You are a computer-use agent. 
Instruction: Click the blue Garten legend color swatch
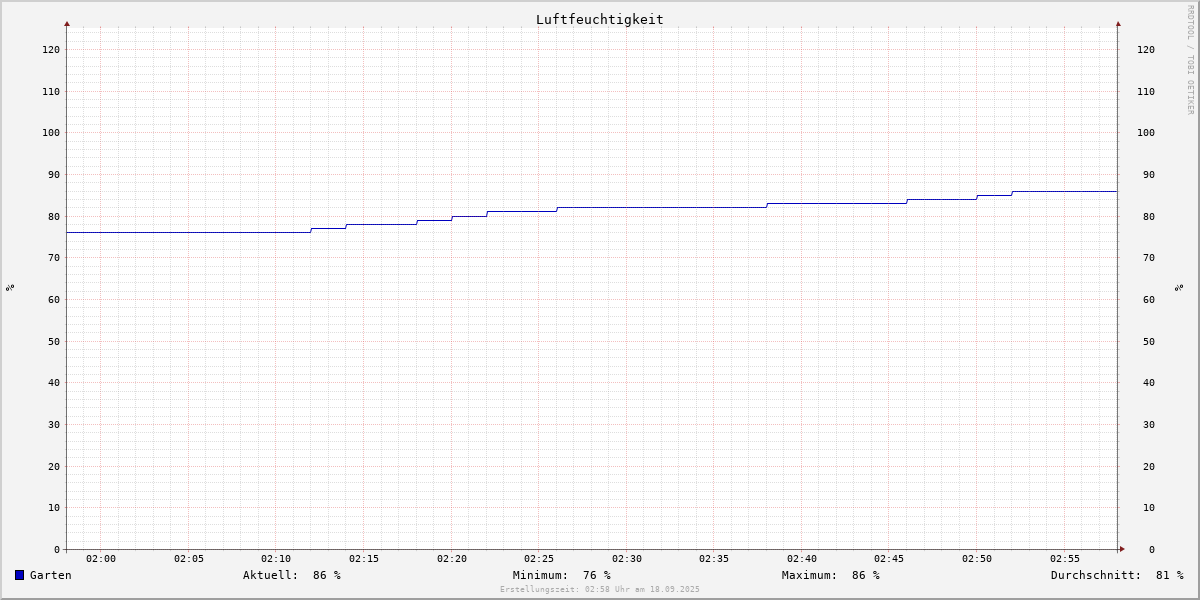coord(19,575)
